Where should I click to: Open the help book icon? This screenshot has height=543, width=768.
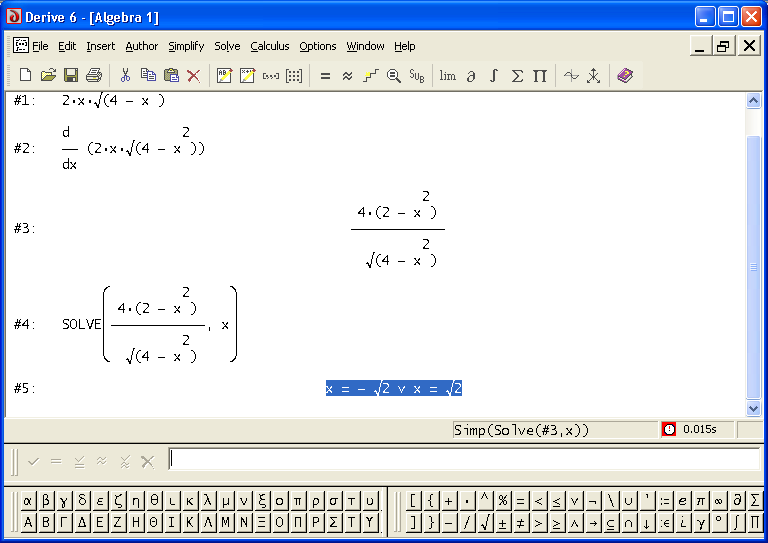625,75
